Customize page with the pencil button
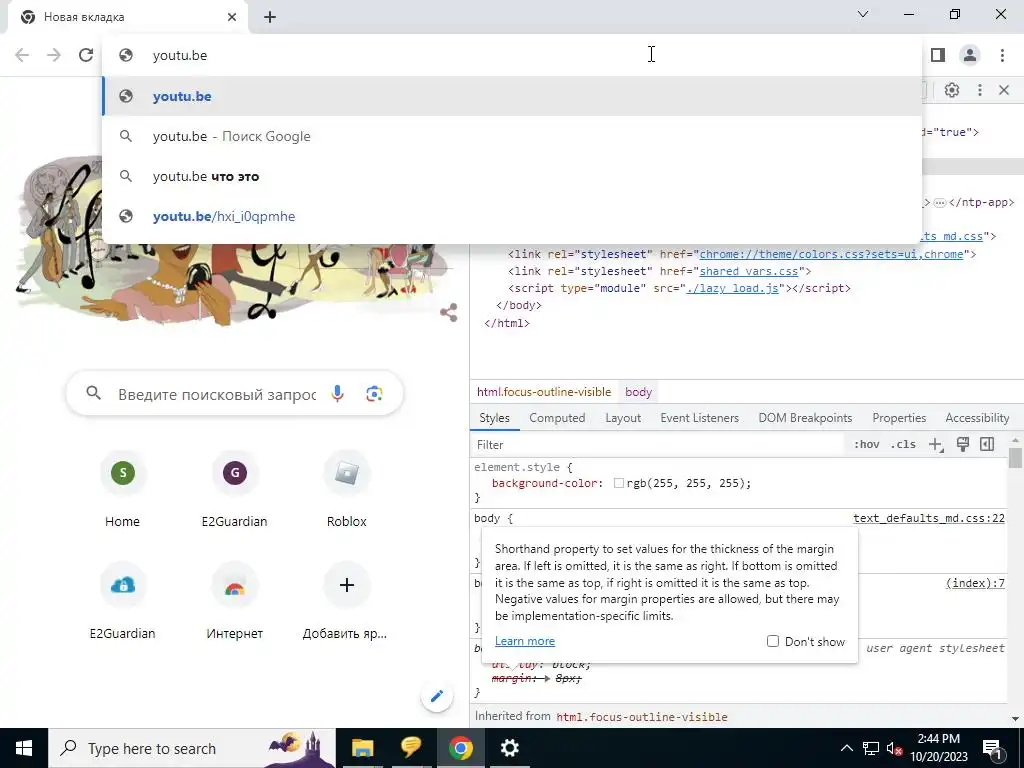 (x=437, y=696)
